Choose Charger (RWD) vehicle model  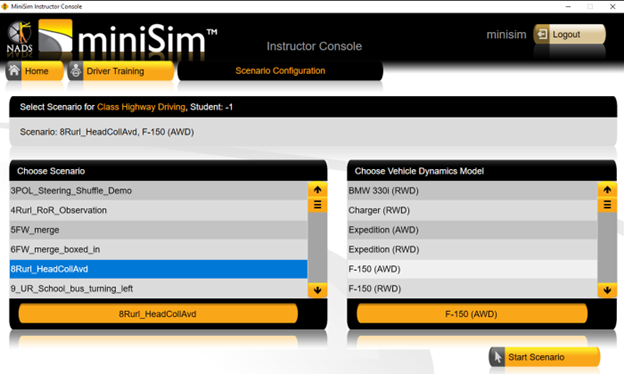(472, 210)
